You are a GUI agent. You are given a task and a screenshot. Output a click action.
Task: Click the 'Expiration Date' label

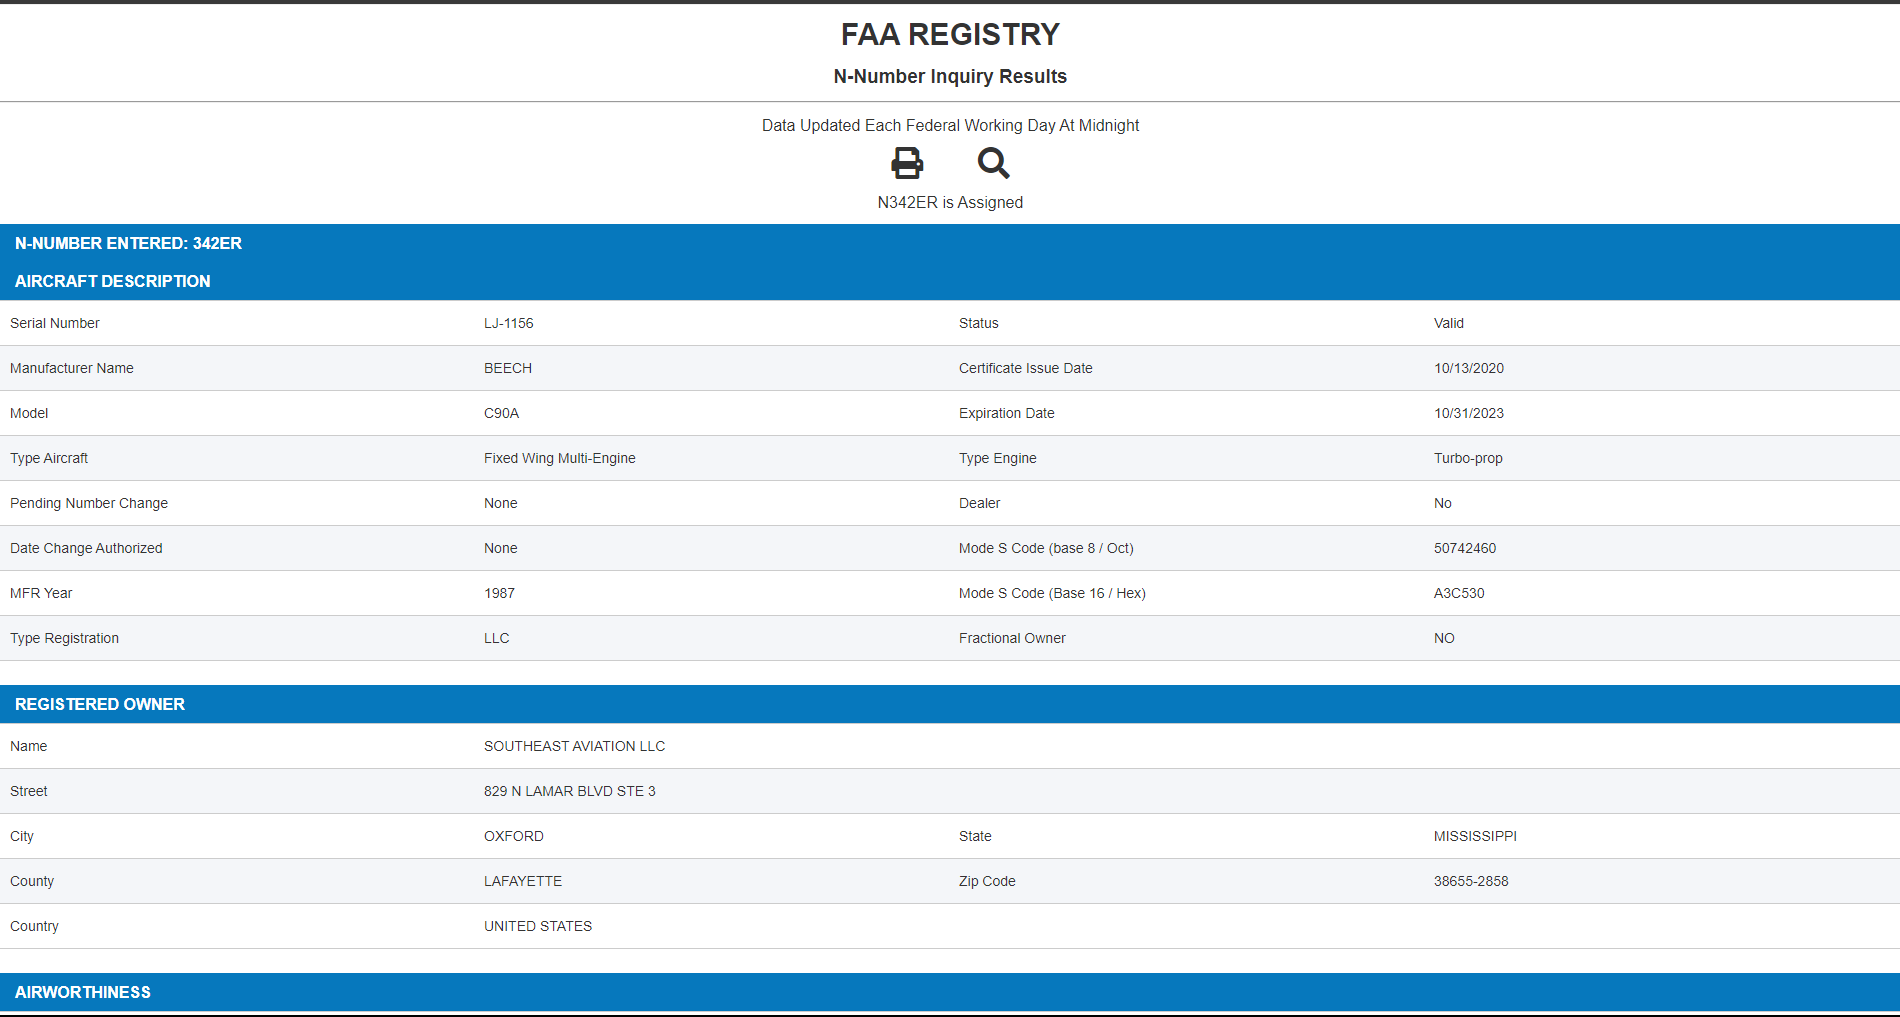1007,413
